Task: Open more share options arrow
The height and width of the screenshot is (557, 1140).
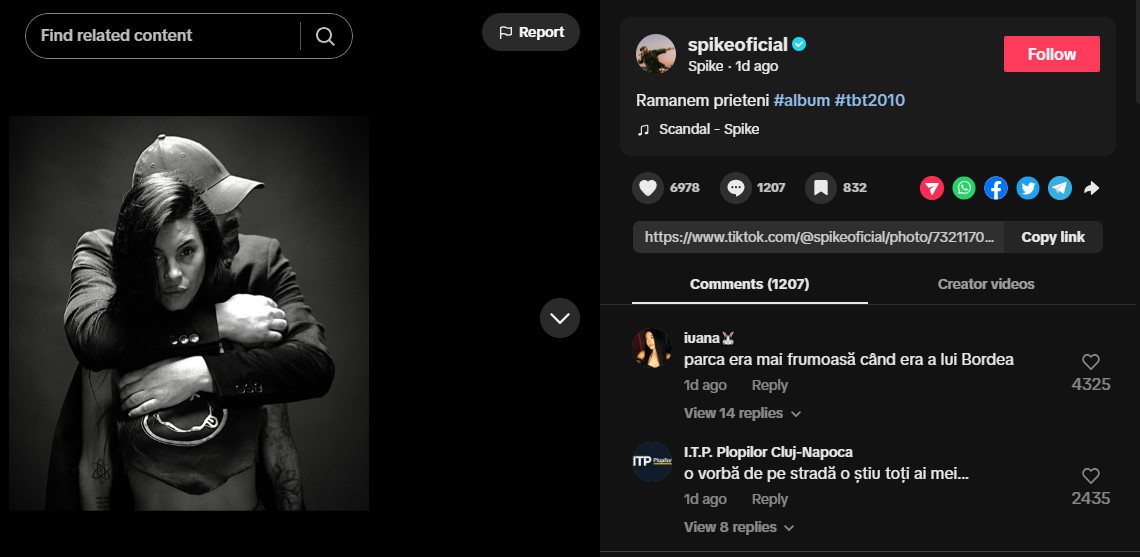Action: [1091, 188]
